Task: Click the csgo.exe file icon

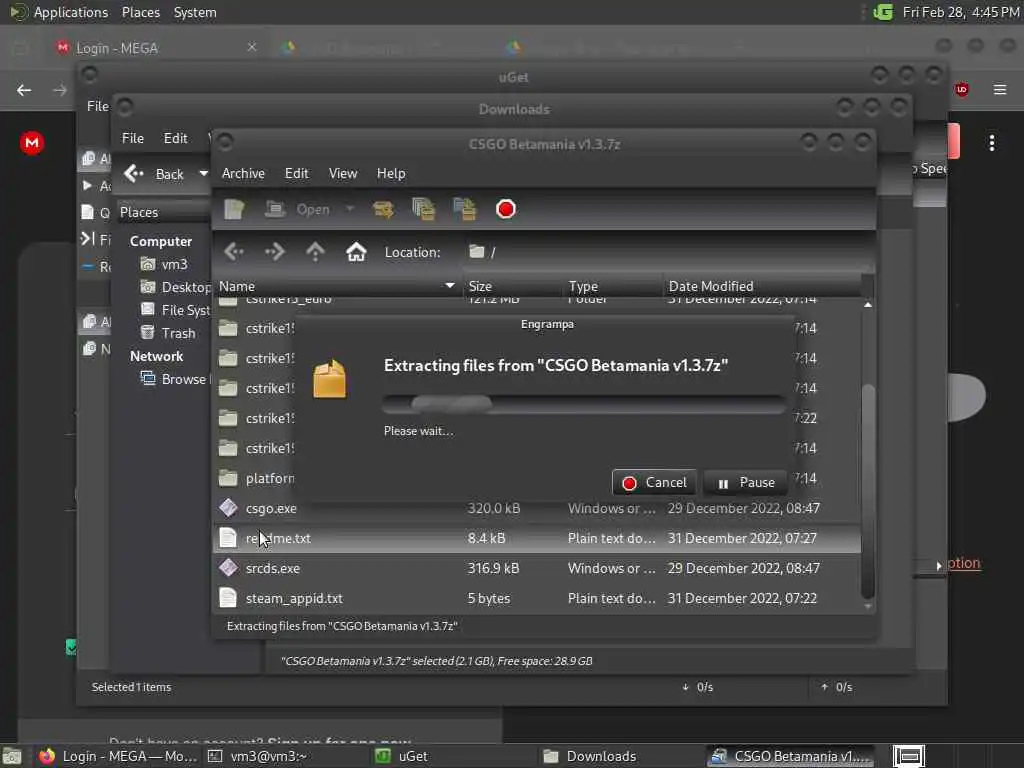Action: pyautogui.click(x=228, y=507)
